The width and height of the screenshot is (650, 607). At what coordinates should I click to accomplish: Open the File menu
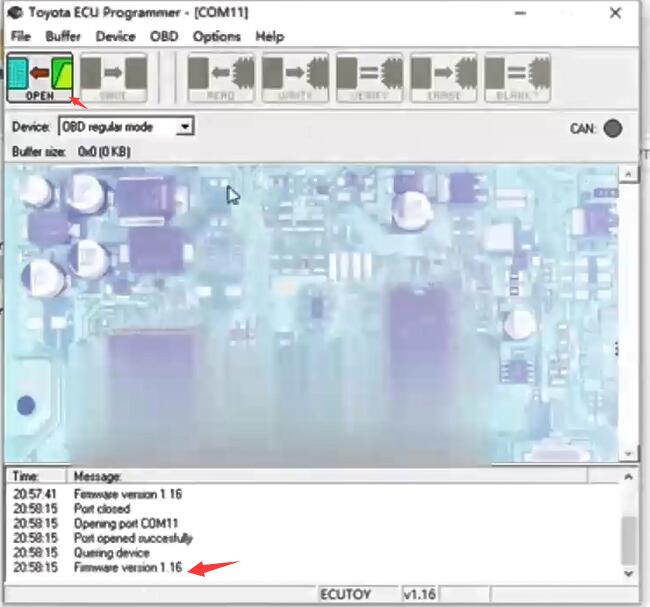(x=21, y=36)
